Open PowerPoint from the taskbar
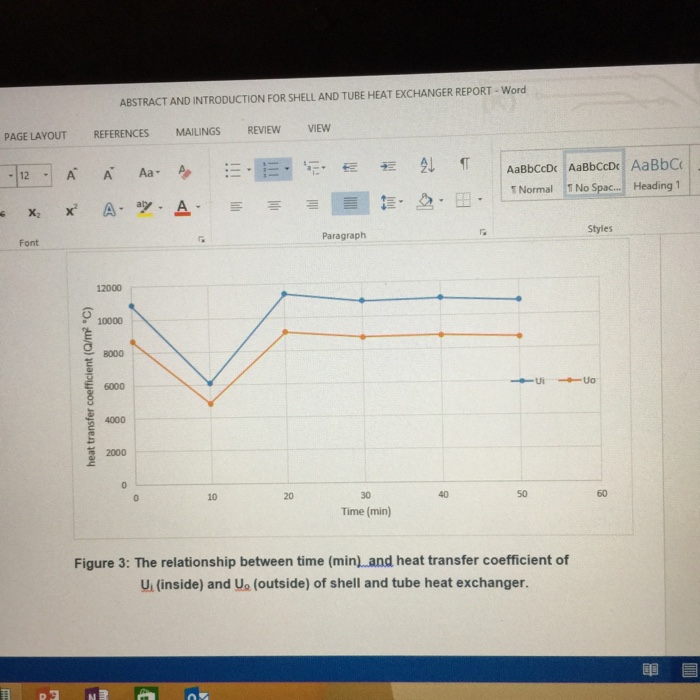 (49, 694)
